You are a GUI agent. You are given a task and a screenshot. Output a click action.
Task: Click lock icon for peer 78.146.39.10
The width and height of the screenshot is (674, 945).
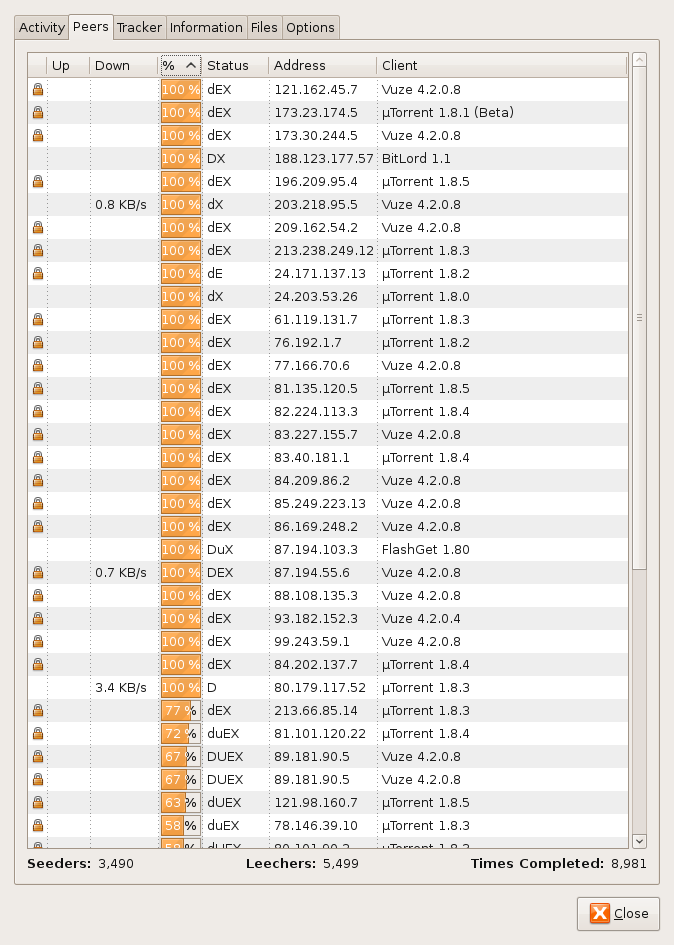click(x=38, y=826)
